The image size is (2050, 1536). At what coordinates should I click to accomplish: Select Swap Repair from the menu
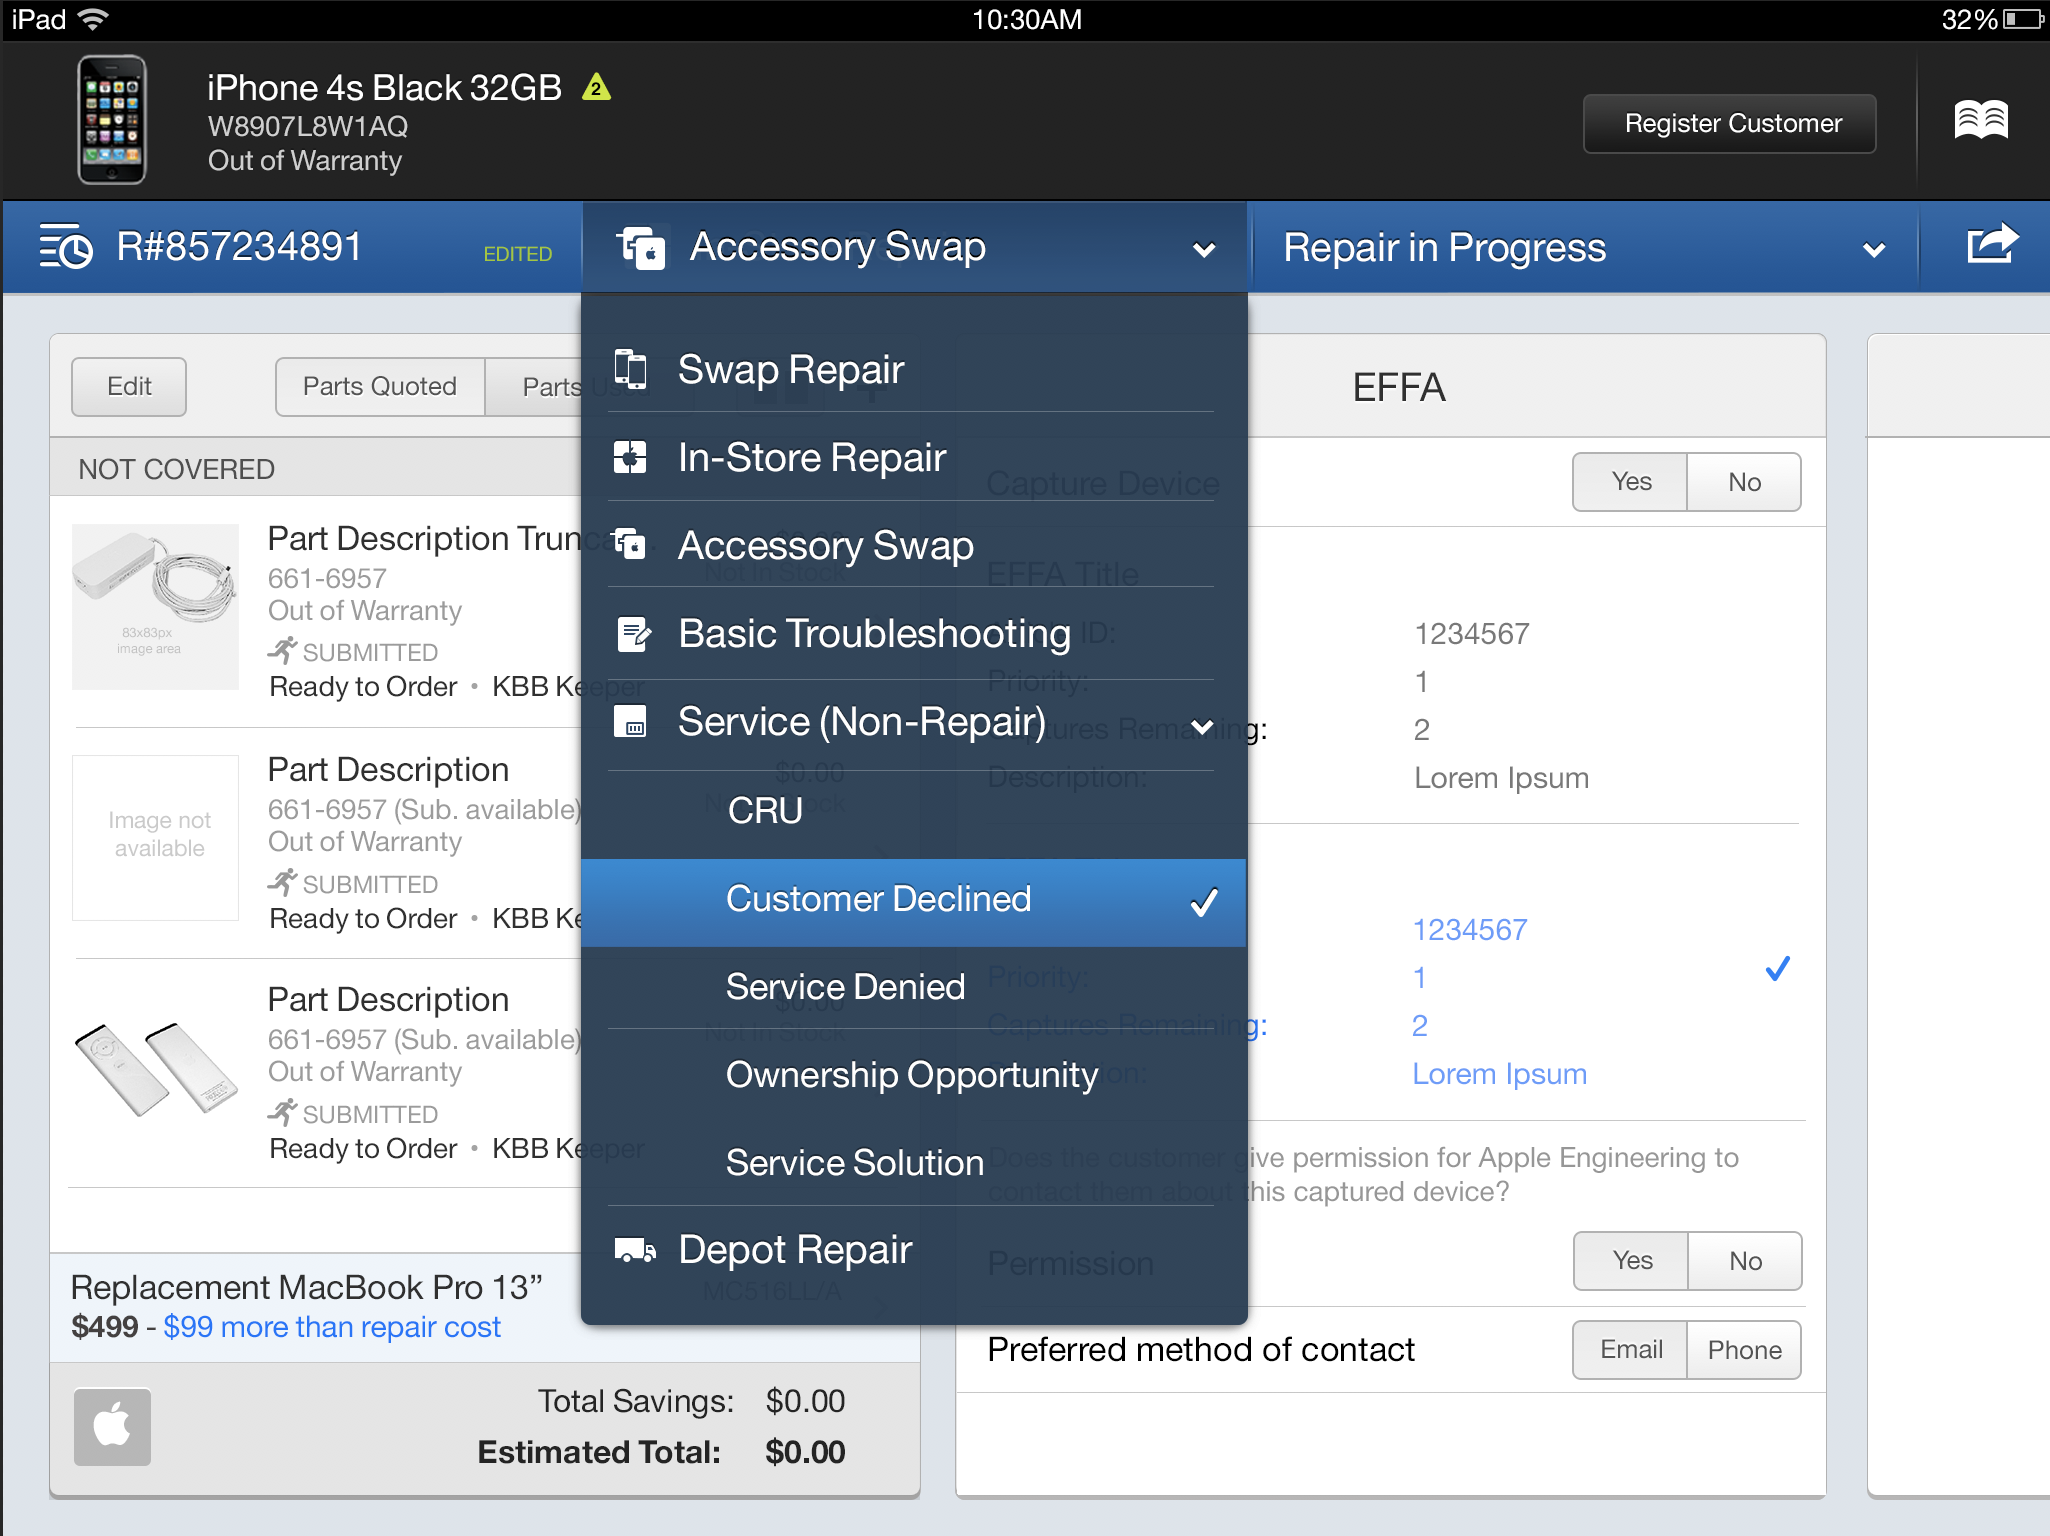pos(914,369)
